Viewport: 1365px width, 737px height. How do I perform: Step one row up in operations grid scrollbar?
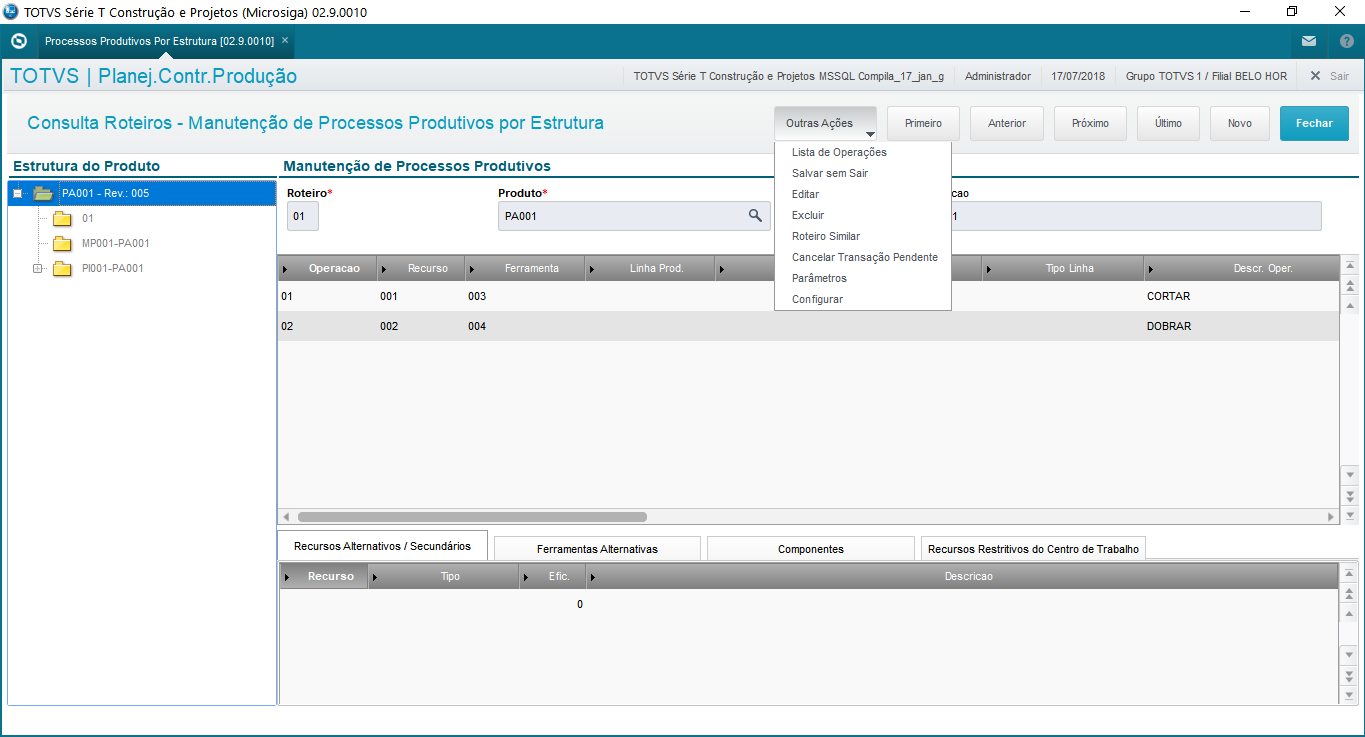pyautogui.click(x=1350, y=305)
